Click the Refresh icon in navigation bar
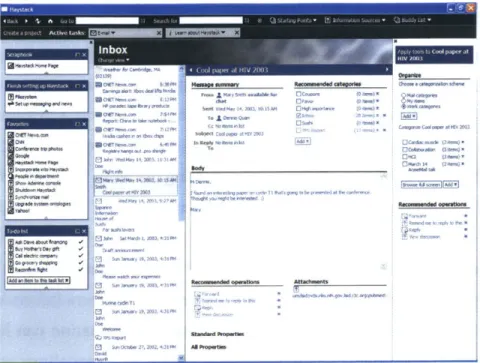Screen dimensions: 480x363 (38, 21)
